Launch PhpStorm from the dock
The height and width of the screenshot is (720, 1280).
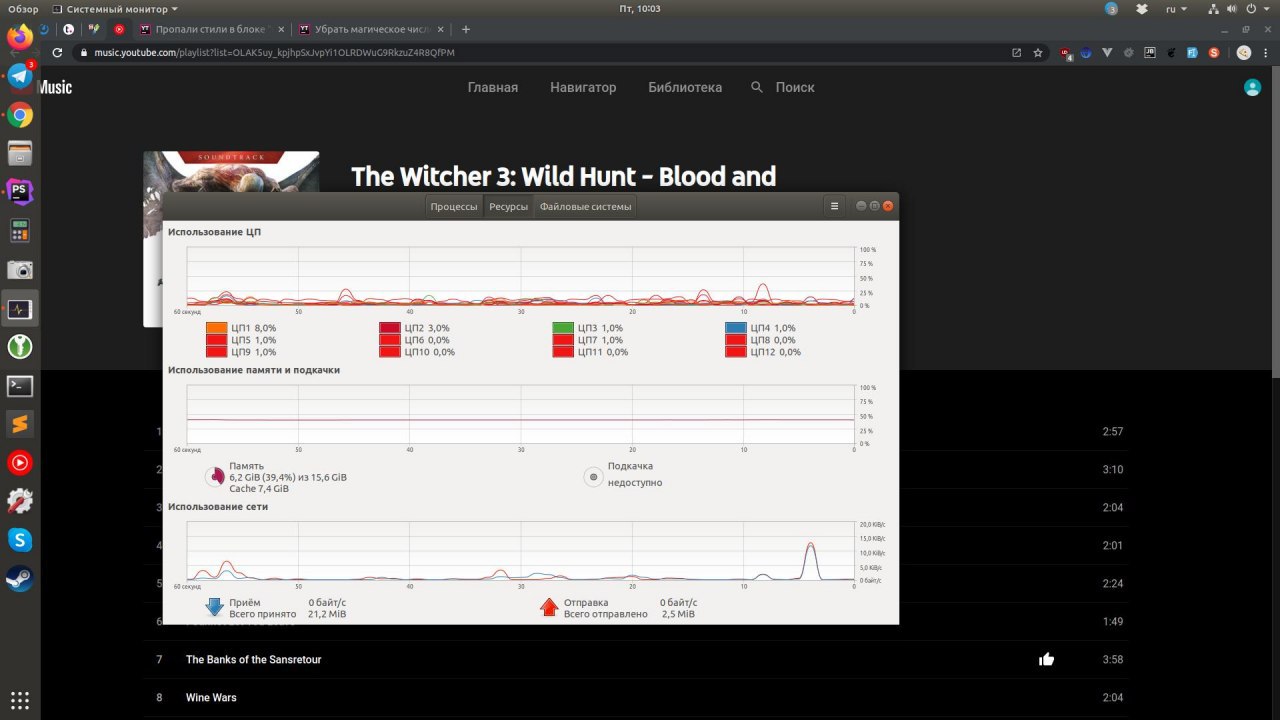point(20,192)
